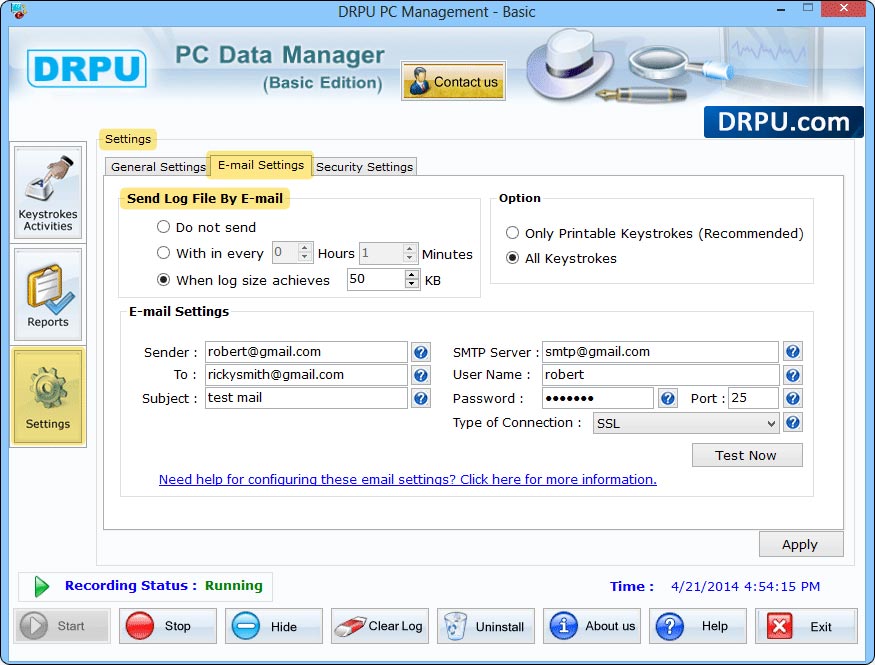Click Test Now button
The height and width of the screenshot is (665, 875).
[747, 455]
